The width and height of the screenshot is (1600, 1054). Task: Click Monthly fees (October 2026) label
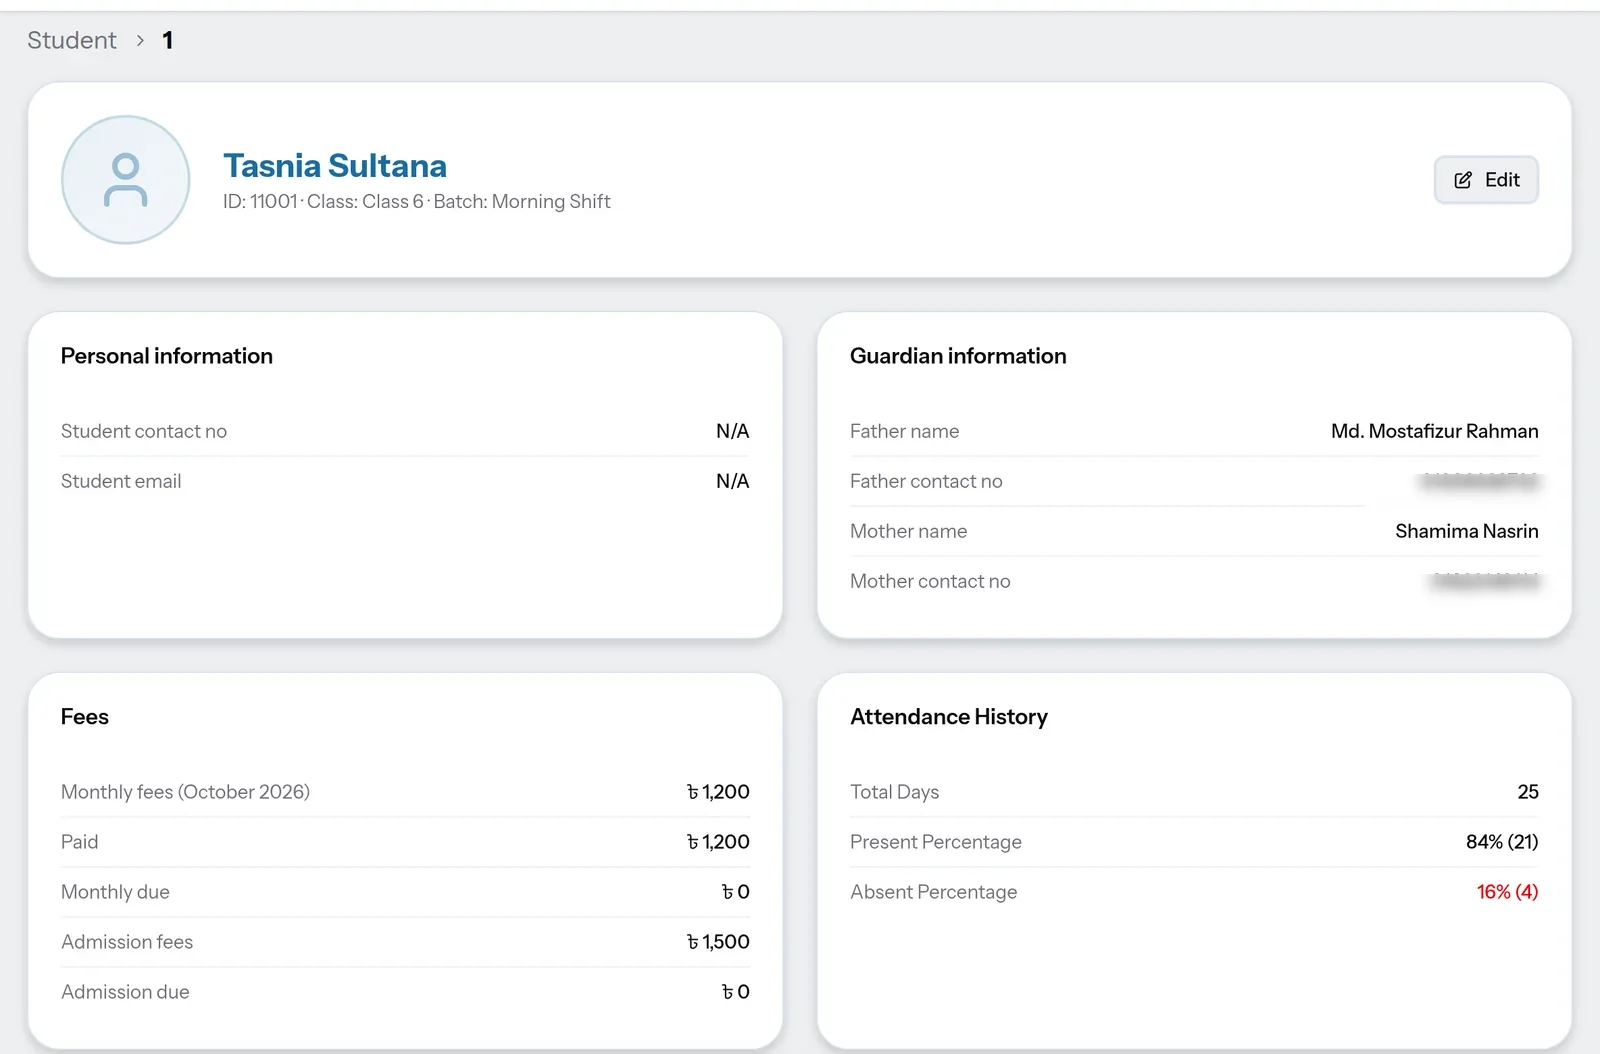(186, 792)
